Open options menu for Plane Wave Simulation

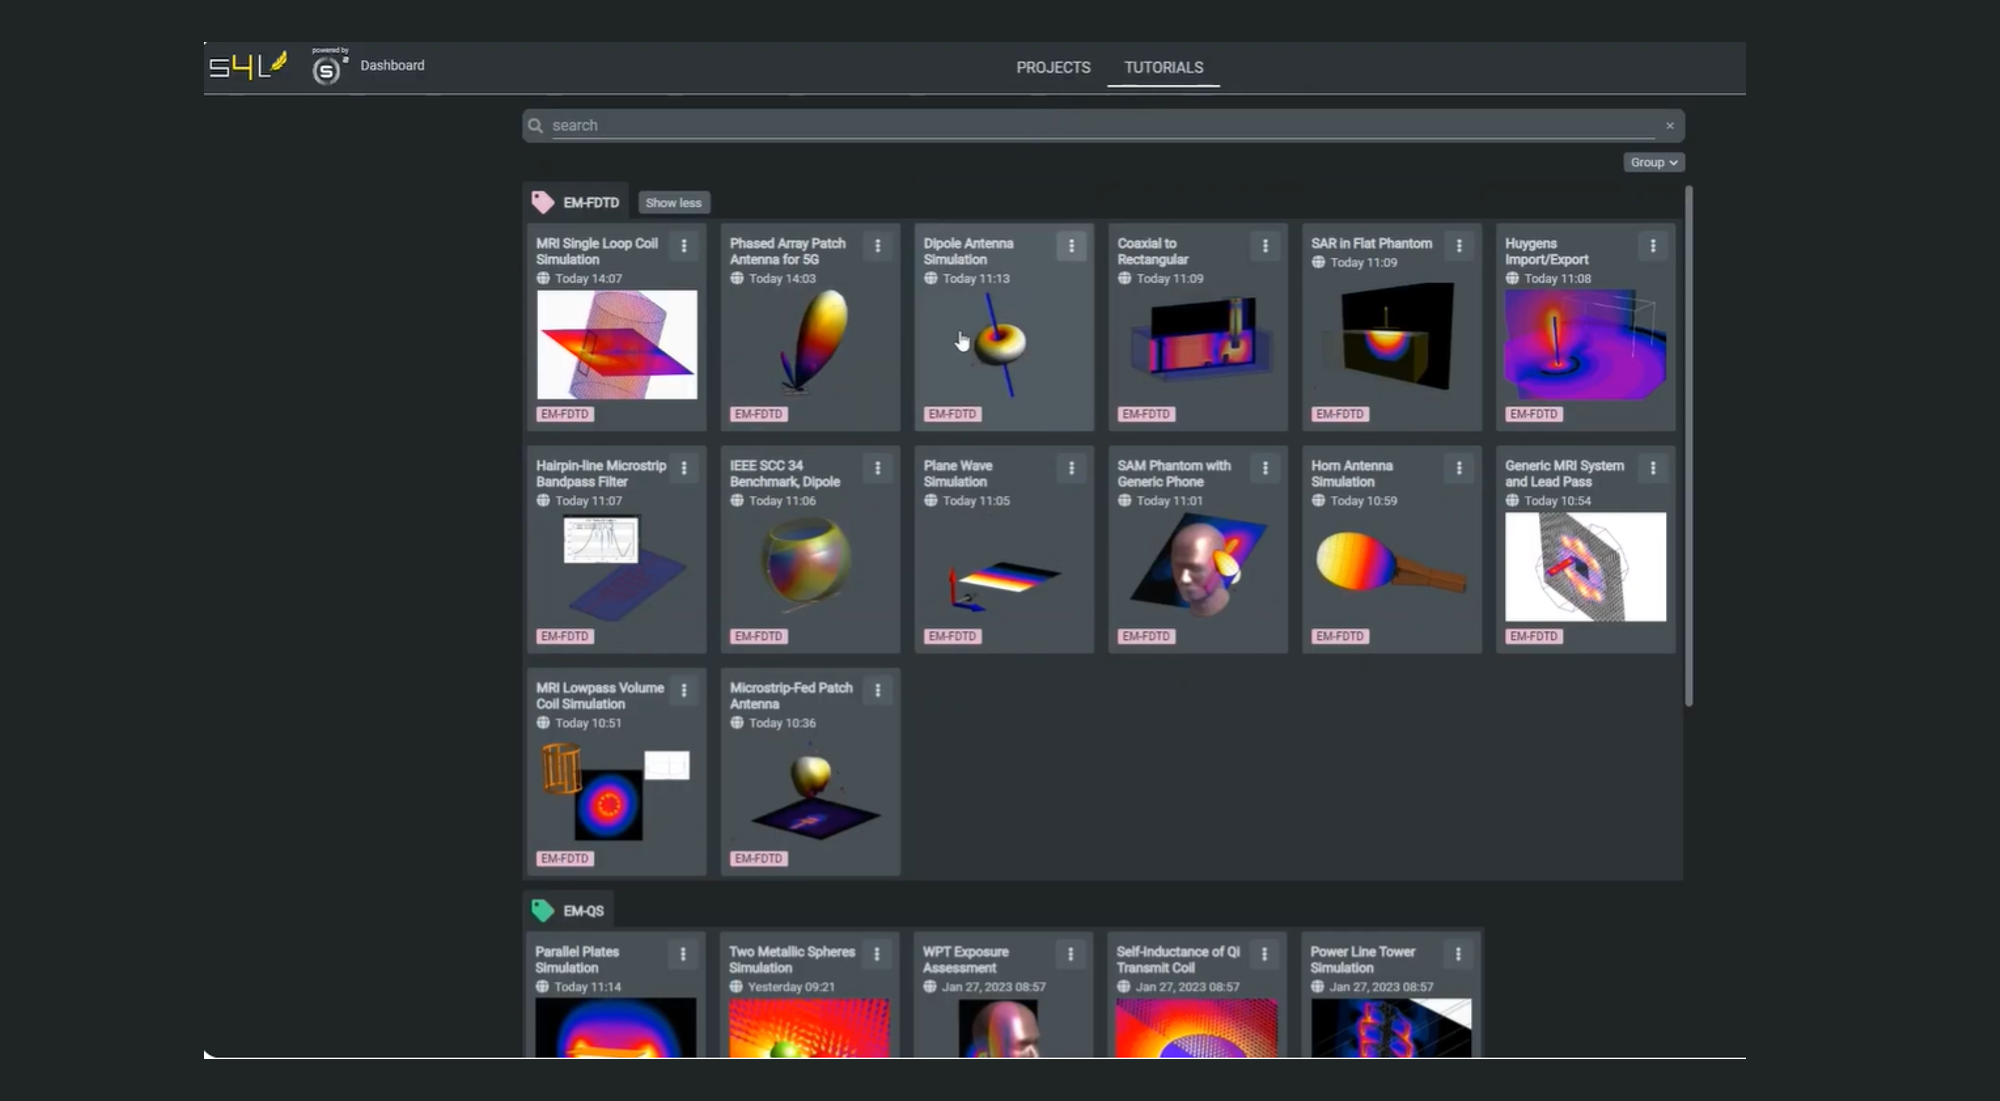click(x=1071, y=468)
